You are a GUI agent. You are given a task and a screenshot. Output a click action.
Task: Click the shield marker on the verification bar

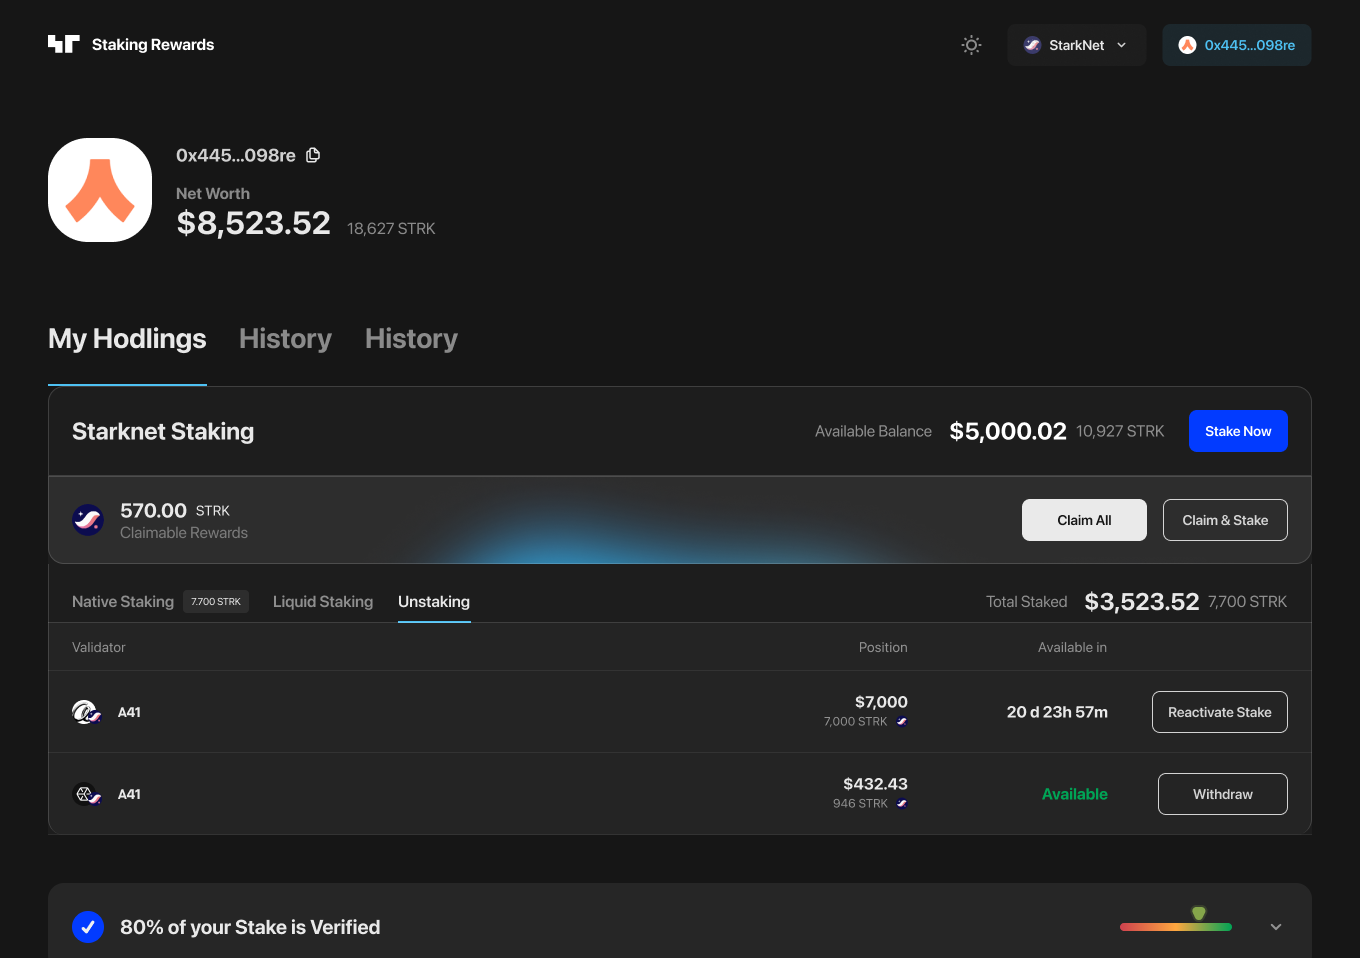pyautogui.click(x=1198, y=913)
